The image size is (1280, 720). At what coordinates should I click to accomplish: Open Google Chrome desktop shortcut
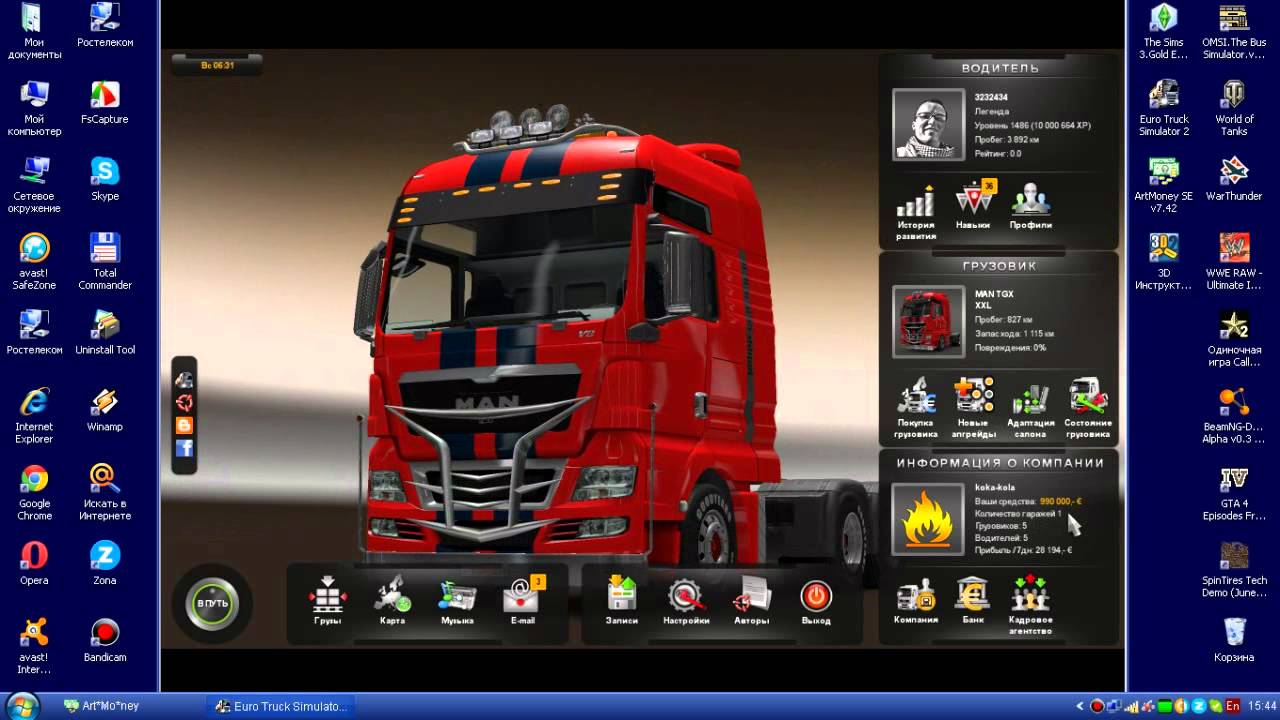coord(34,493)
